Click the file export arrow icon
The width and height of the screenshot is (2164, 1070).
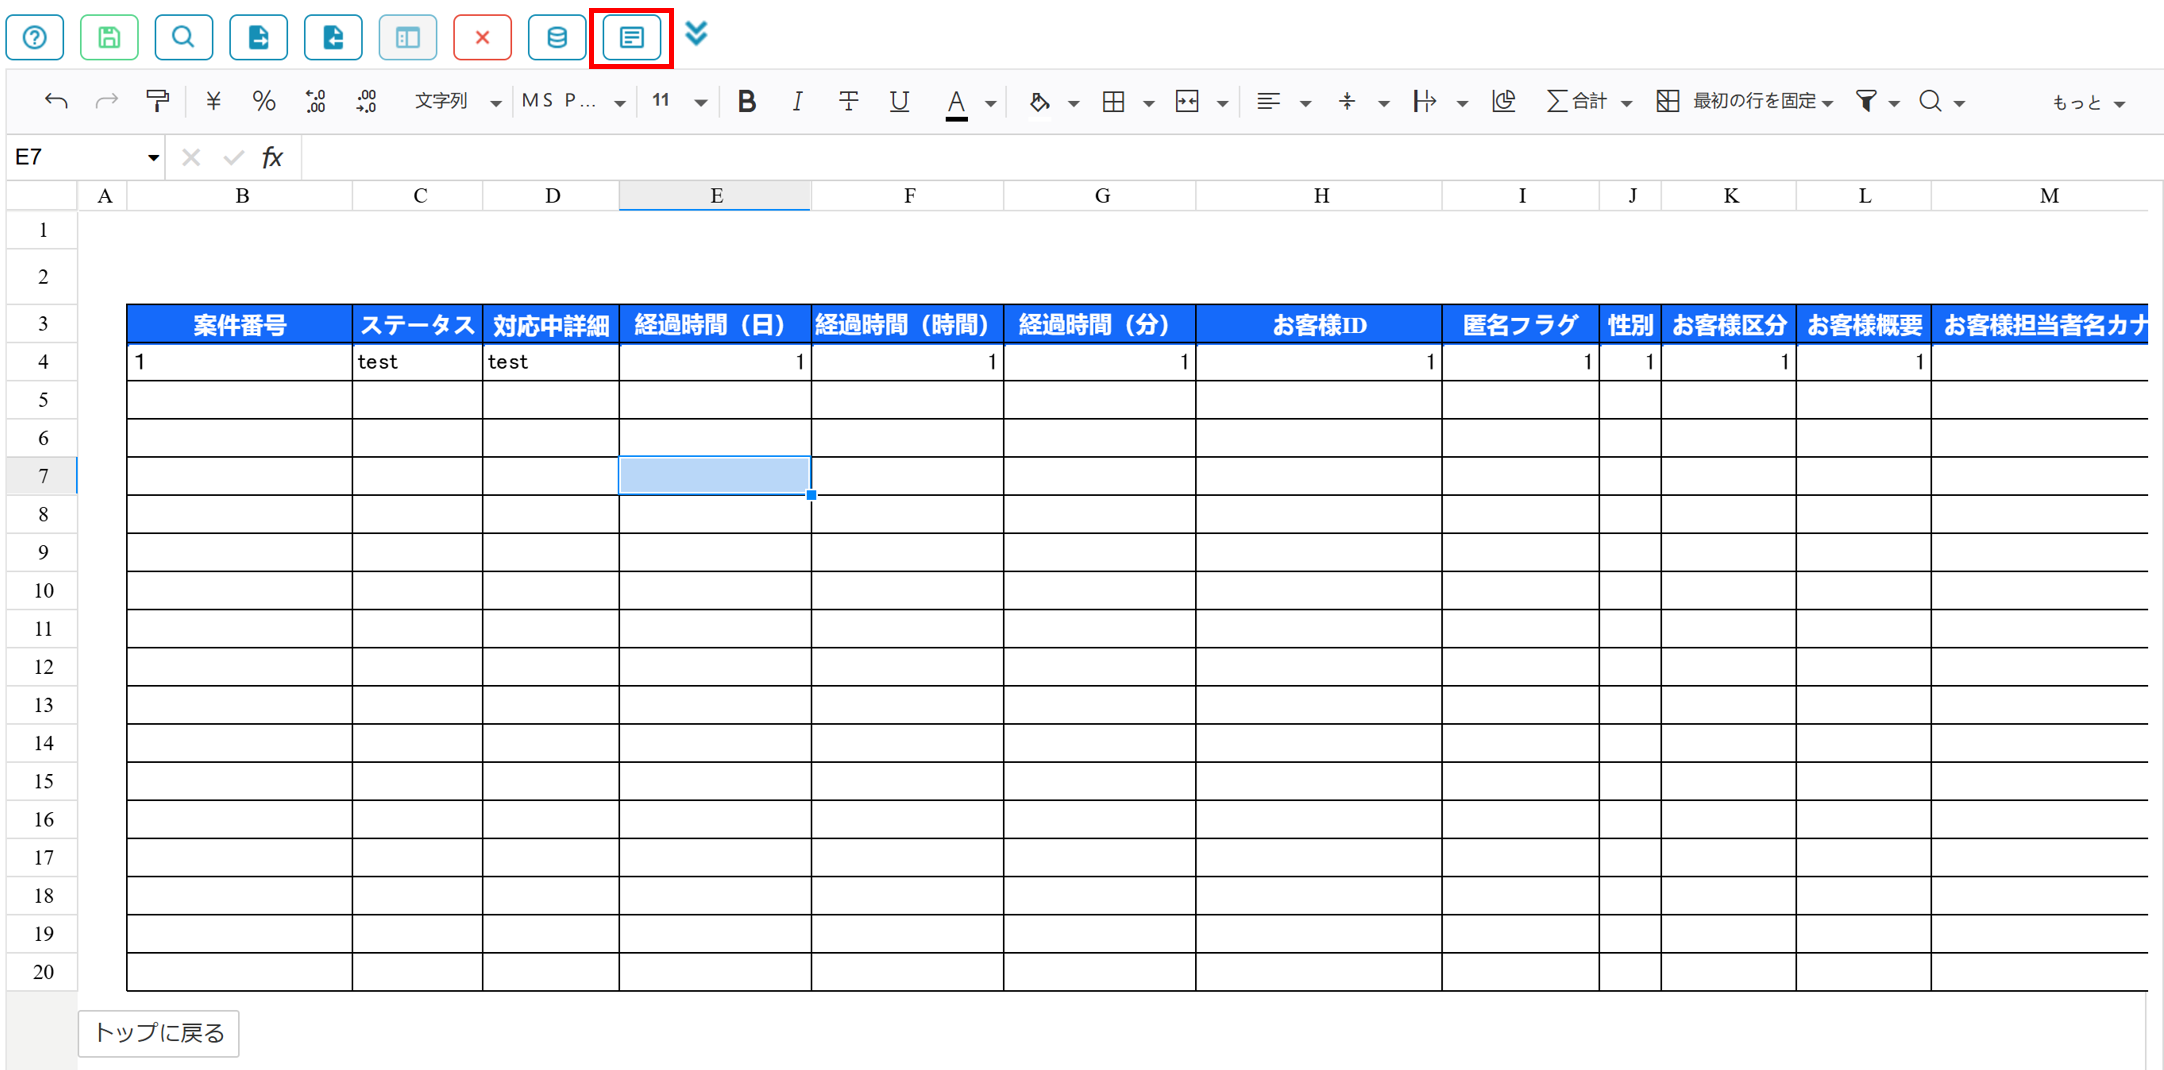(x=259, y=38)
